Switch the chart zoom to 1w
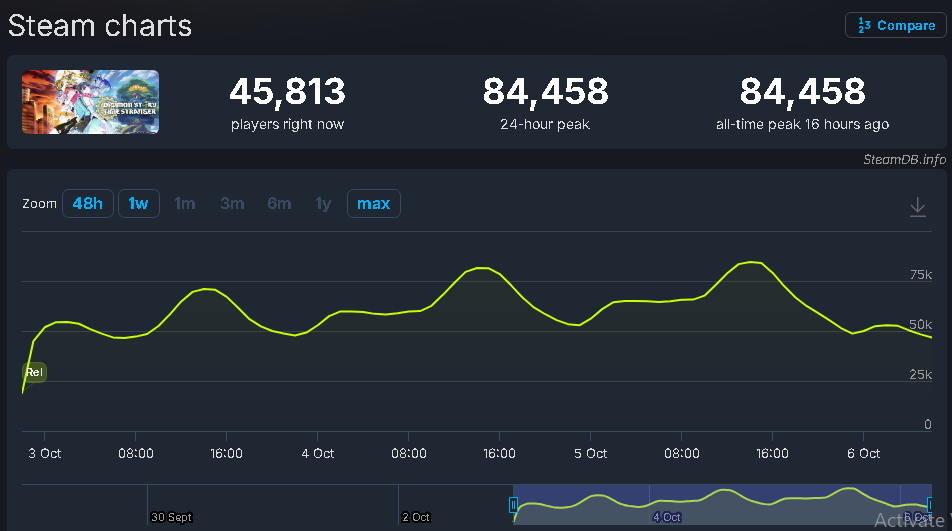 coord(138,204)
